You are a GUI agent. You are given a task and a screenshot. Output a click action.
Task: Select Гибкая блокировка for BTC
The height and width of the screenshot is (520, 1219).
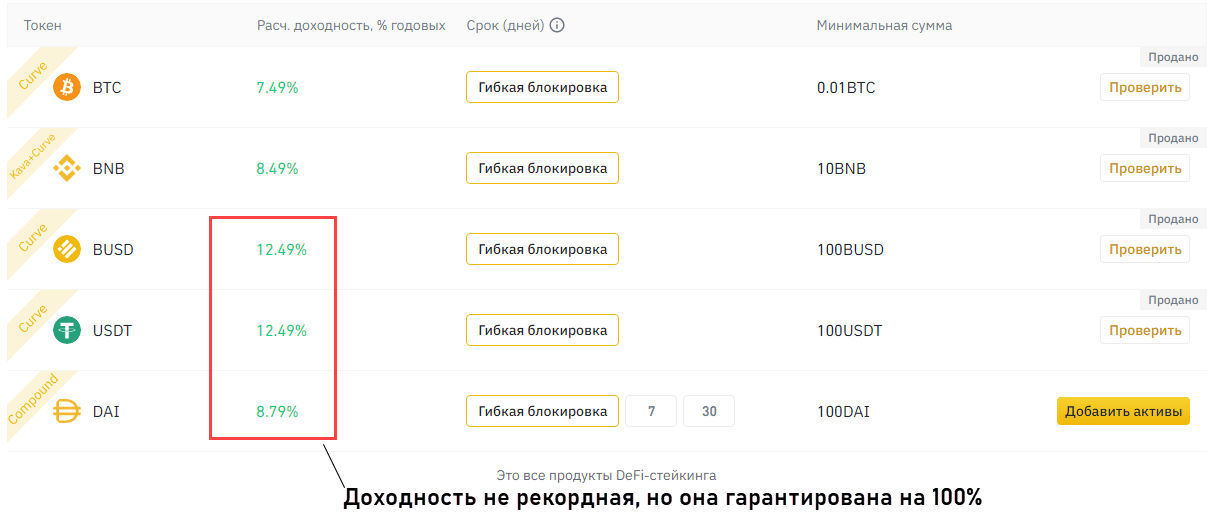coord(542,88)
